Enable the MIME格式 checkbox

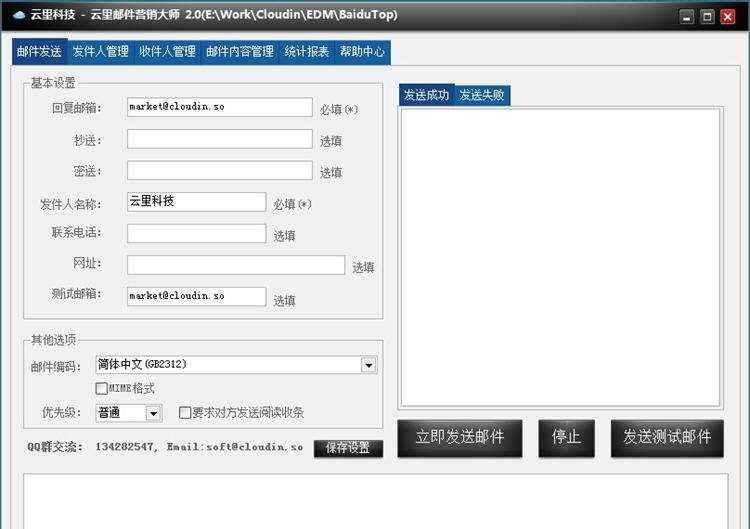click(x=101, y=388)
